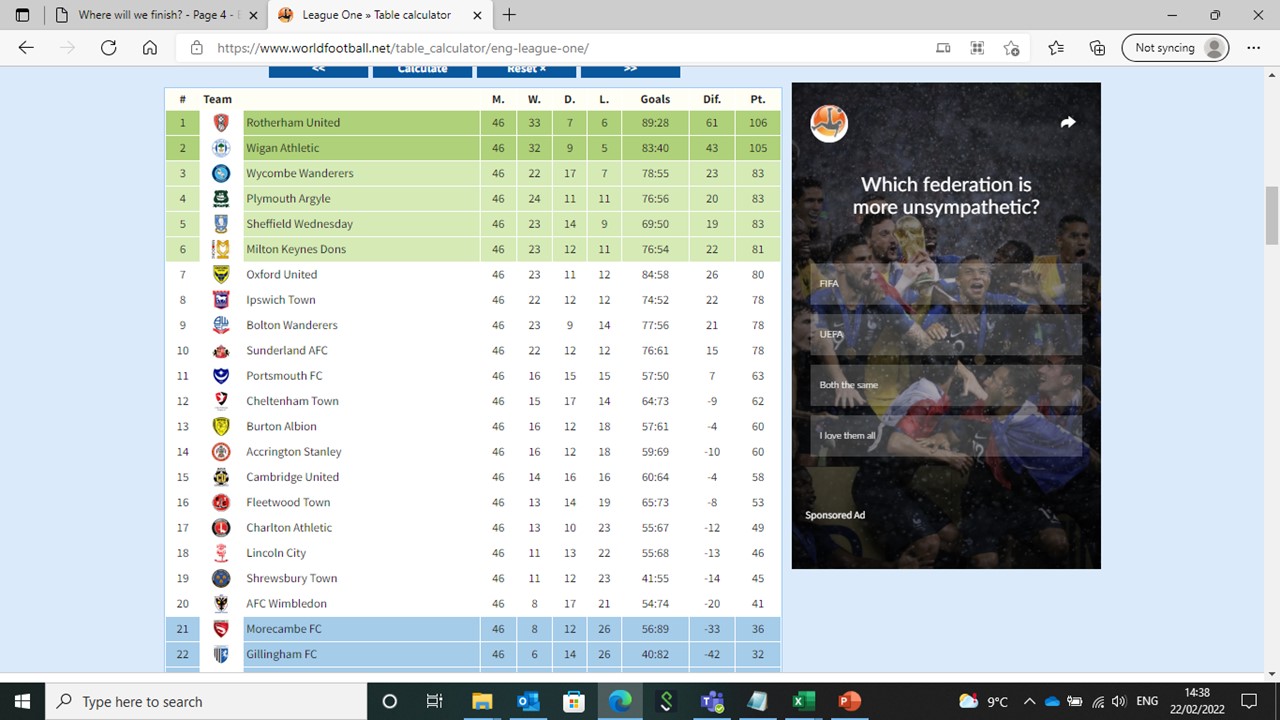Viewport: 1280px width, 720px height.
Task: Click Ipswich Town club crest
Action: [x=221, y=300]
